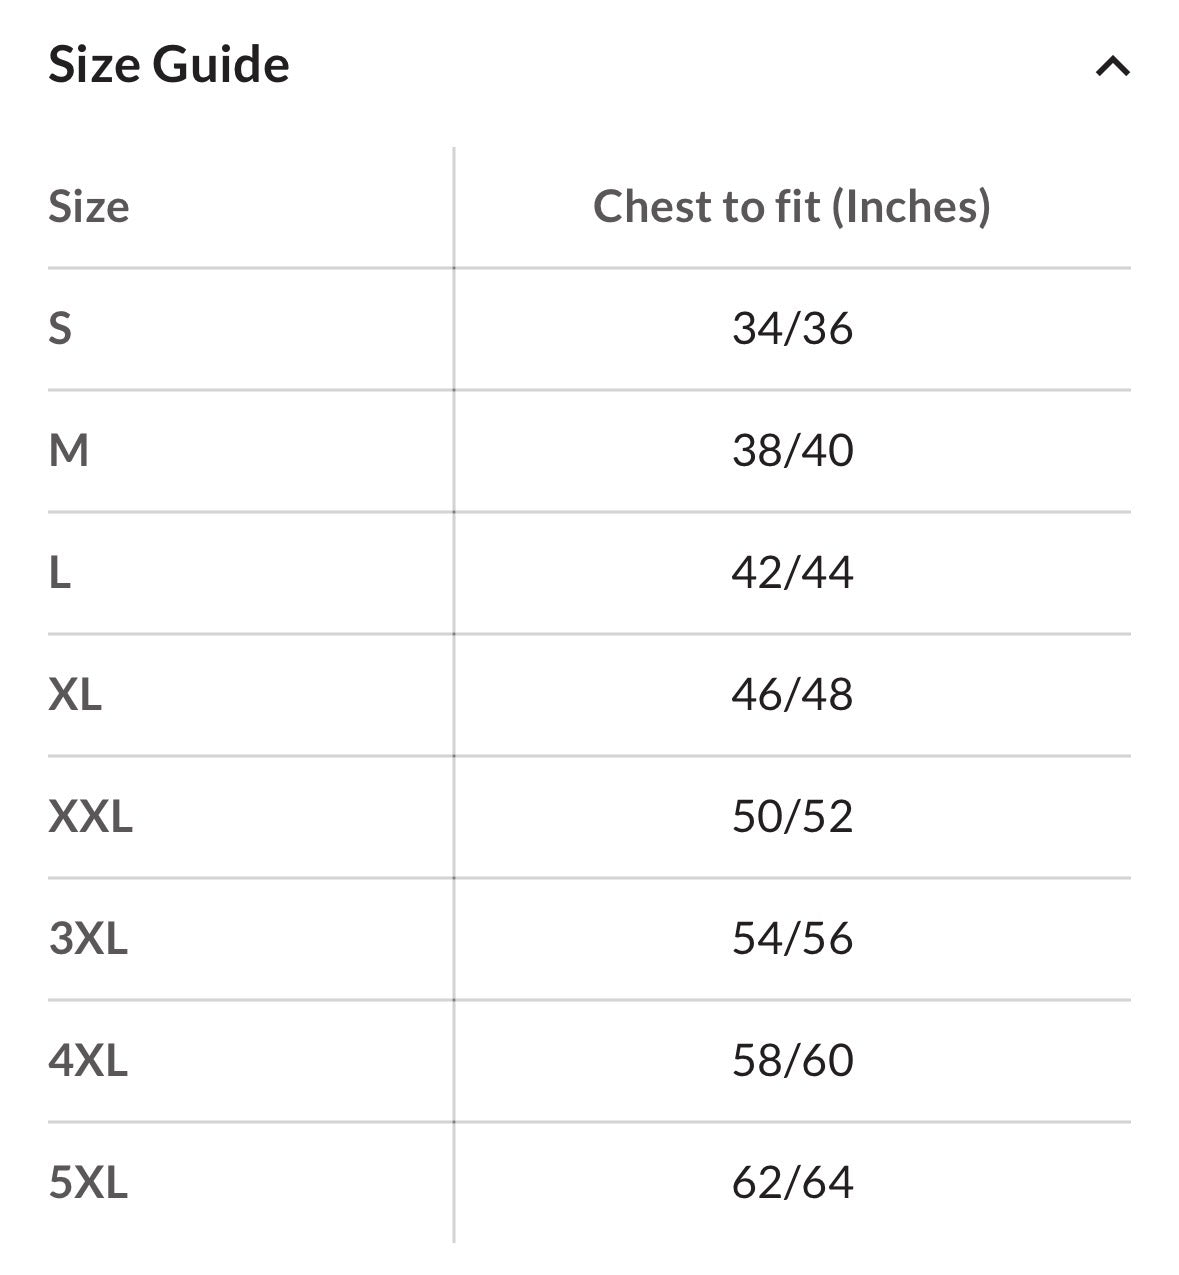Click the 62/64 chest measurement
Screen dimensions: 1179x1275
792,1183
